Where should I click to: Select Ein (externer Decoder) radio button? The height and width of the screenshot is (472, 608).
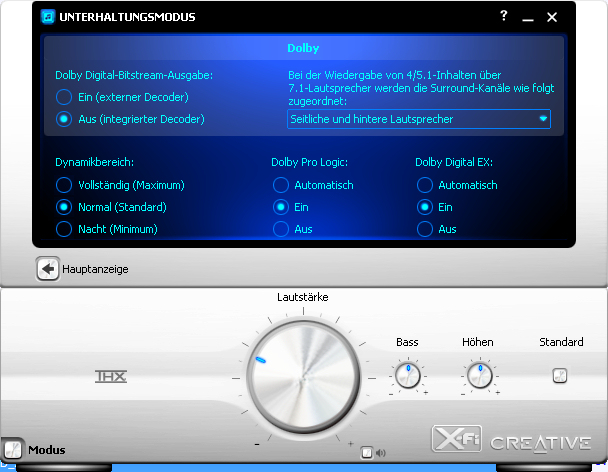[x=64, y=97]
